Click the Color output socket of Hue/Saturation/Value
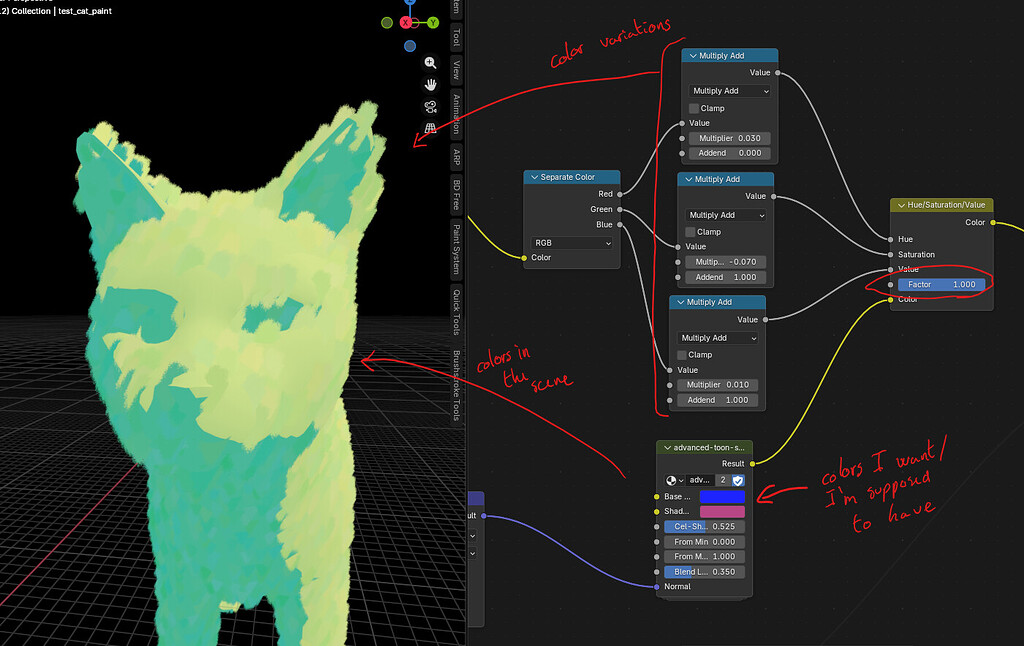The width and height of the screenshot is (1024, 646). click(993, 223)
